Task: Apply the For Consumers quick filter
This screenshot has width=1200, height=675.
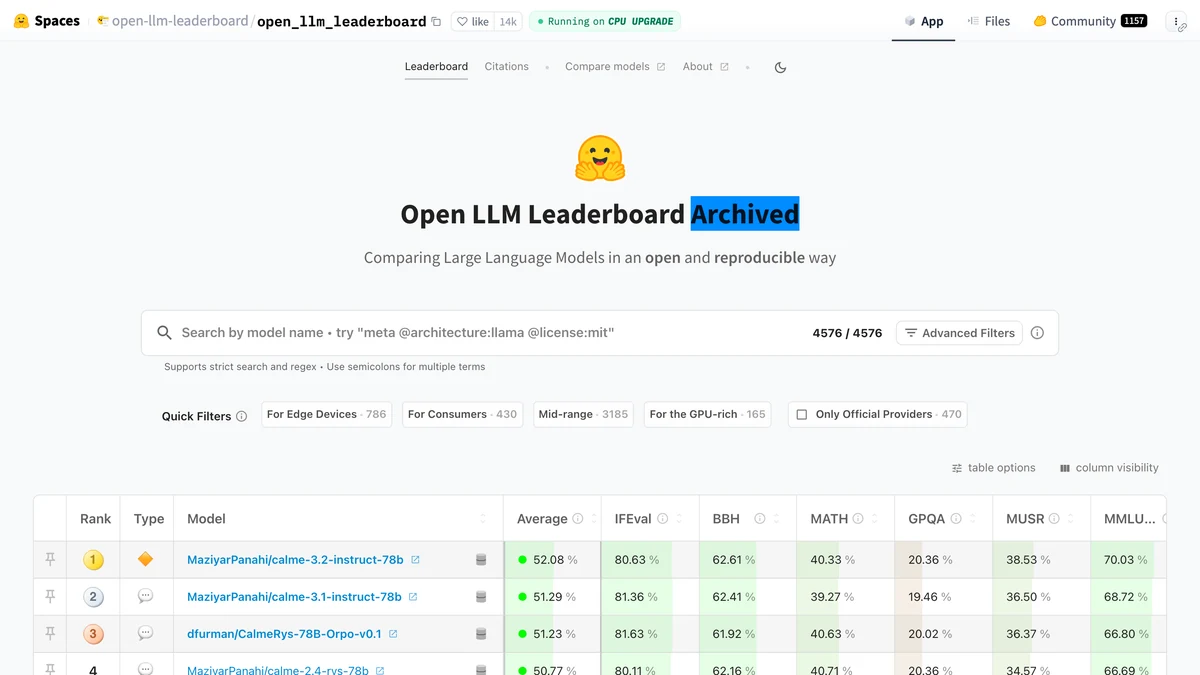Action: click(463, 414)
